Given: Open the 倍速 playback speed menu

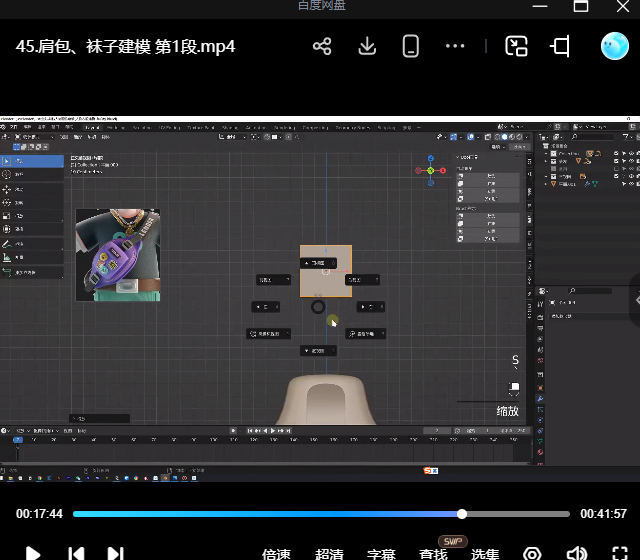Looking at the screenshot, I should (x=276, y=553).
